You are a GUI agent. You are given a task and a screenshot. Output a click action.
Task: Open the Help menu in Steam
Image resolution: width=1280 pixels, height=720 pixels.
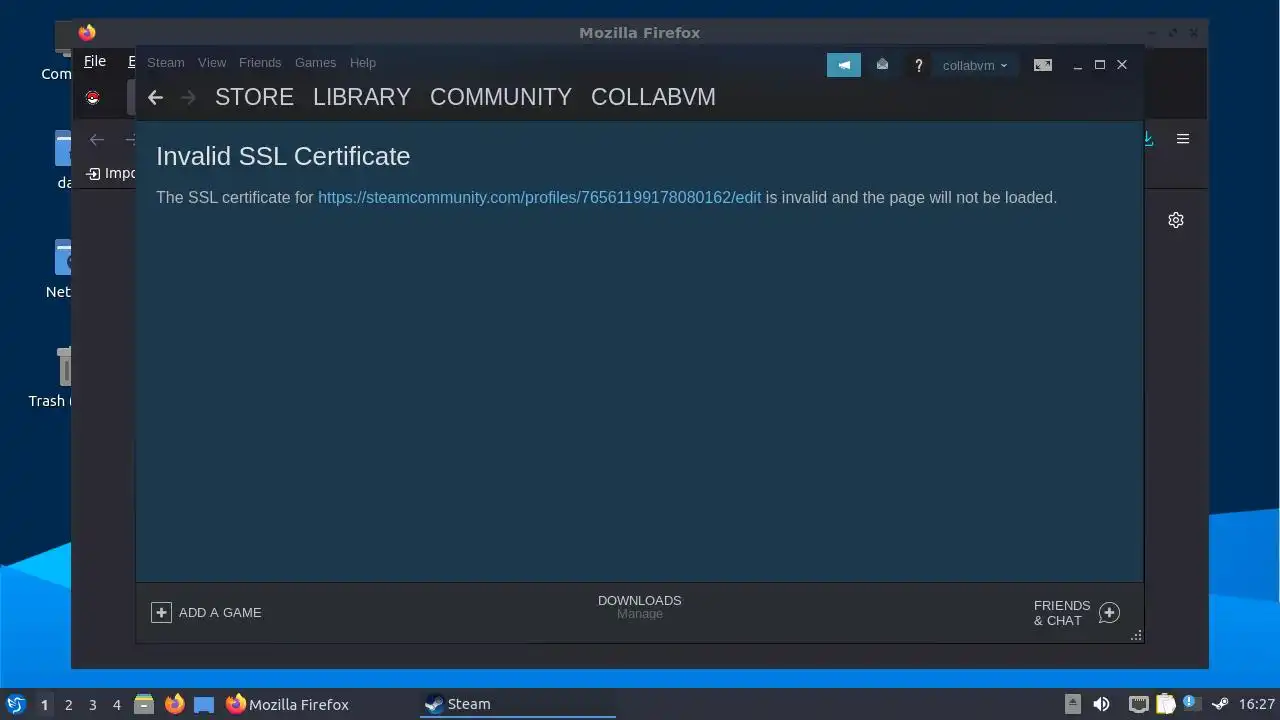point(363,62)
